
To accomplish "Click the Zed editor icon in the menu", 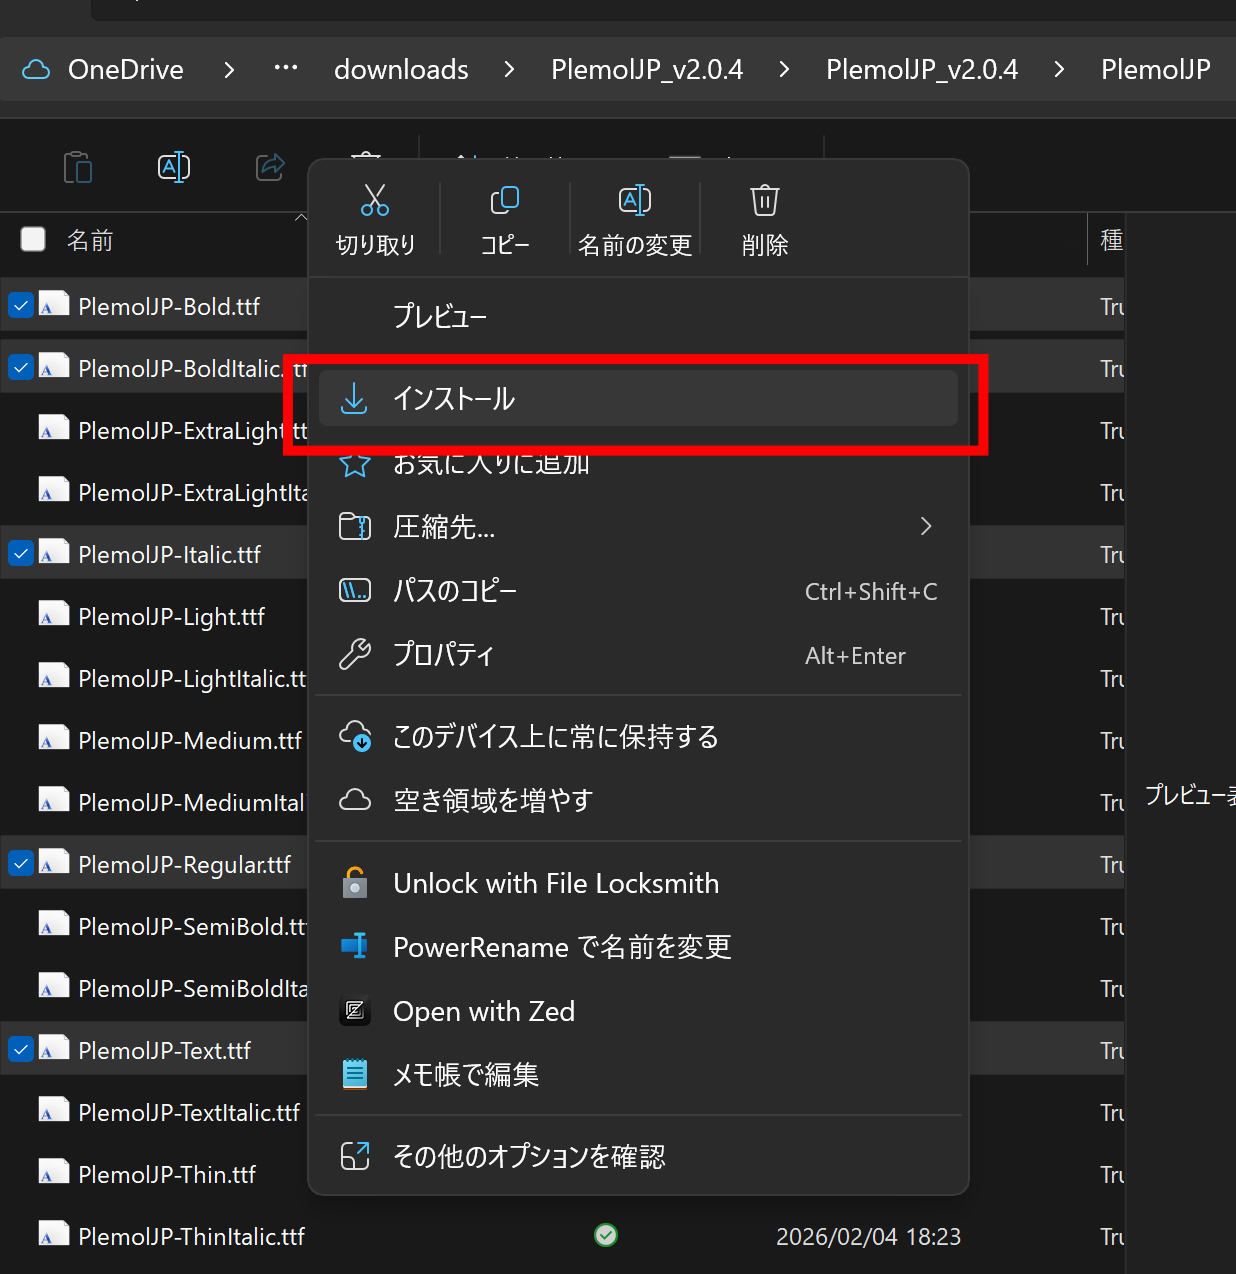I will click(355, 1011).
